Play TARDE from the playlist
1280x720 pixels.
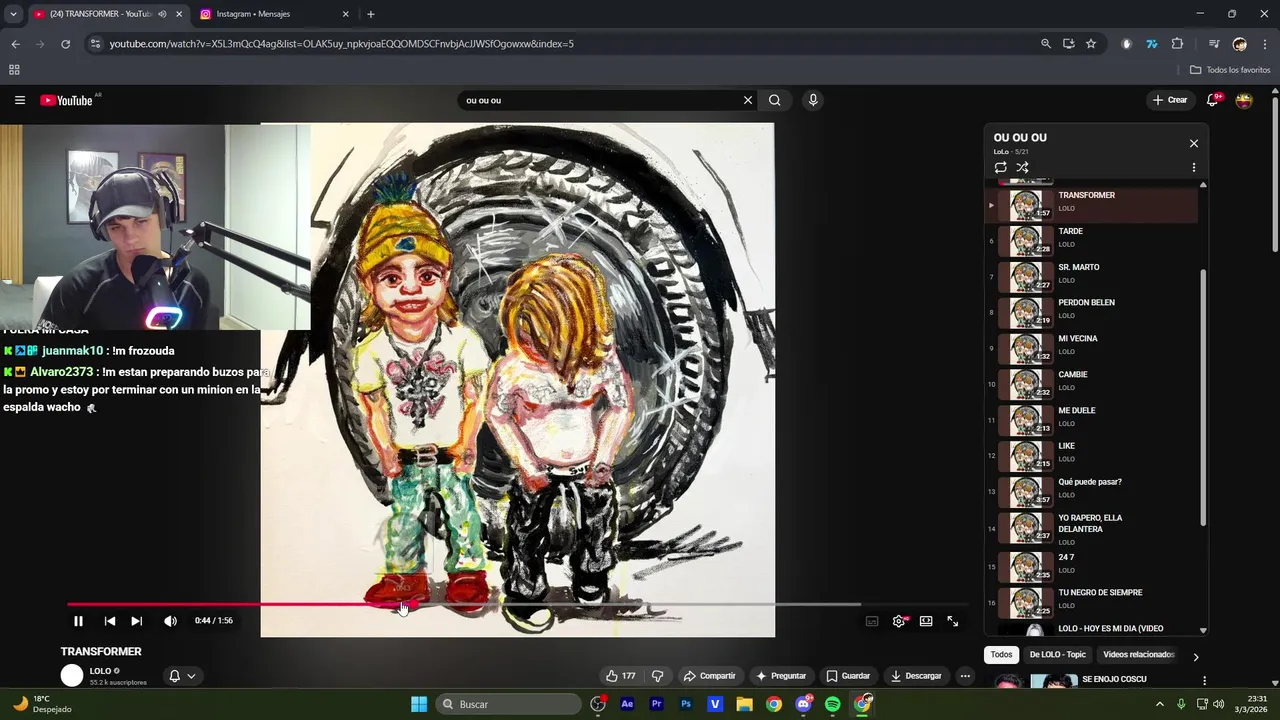(x=1092, y=240)
